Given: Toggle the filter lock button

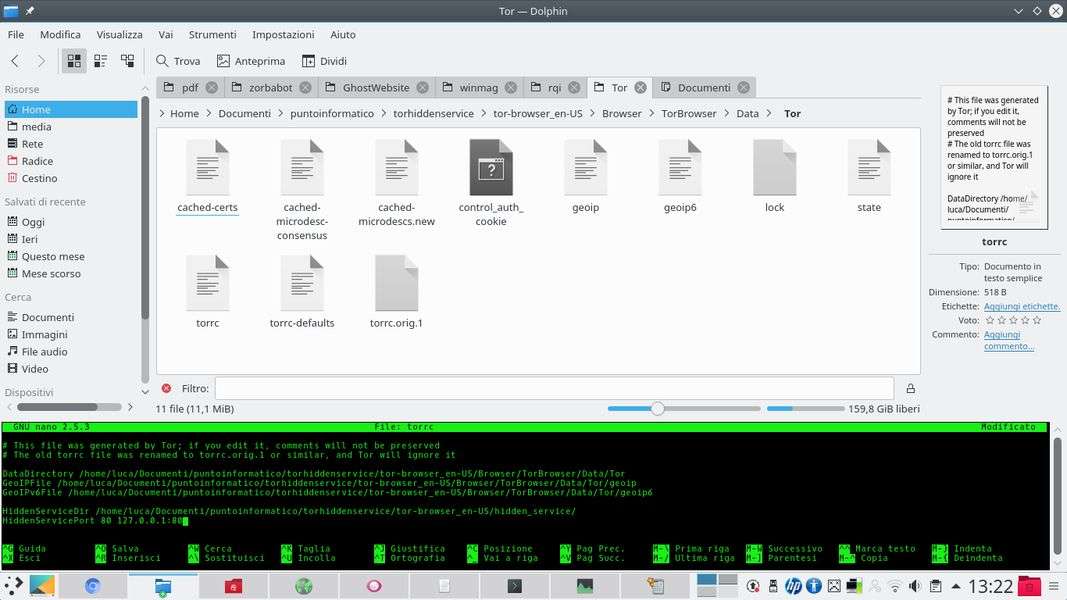Looking at the screenshot, I should click(x=910, y=389).
